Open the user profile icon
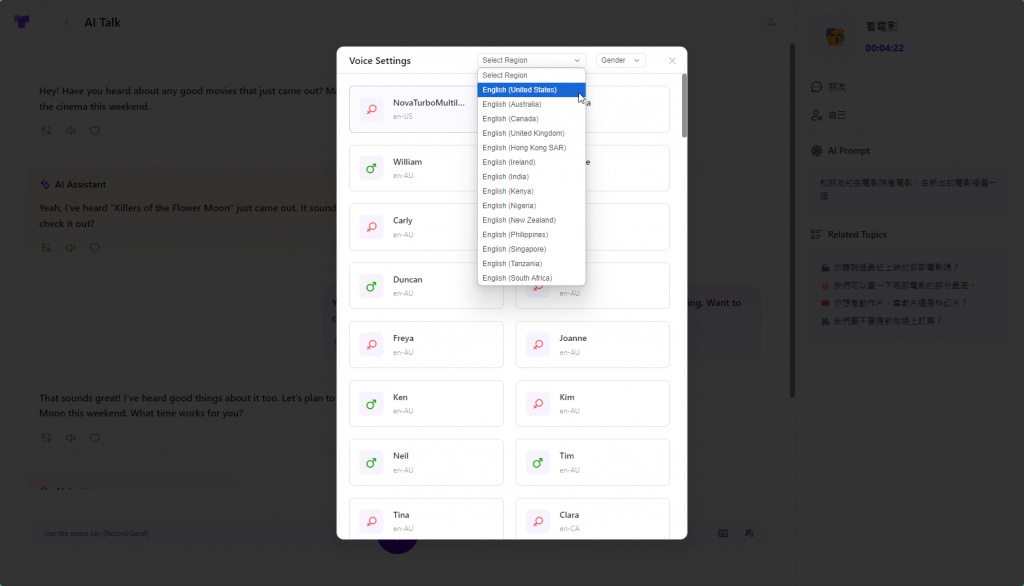The height and width of the screenshot is (586, 1024). pyautogui.click(x=771, y=22)
